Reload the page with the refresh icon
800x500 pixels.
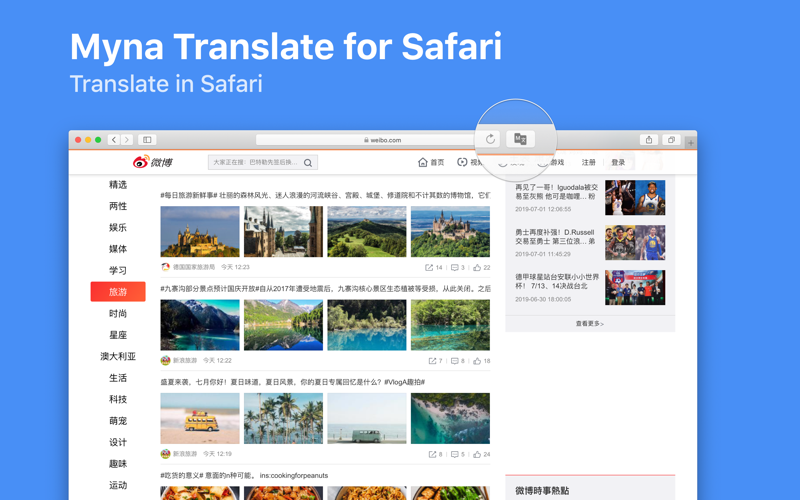490,139
